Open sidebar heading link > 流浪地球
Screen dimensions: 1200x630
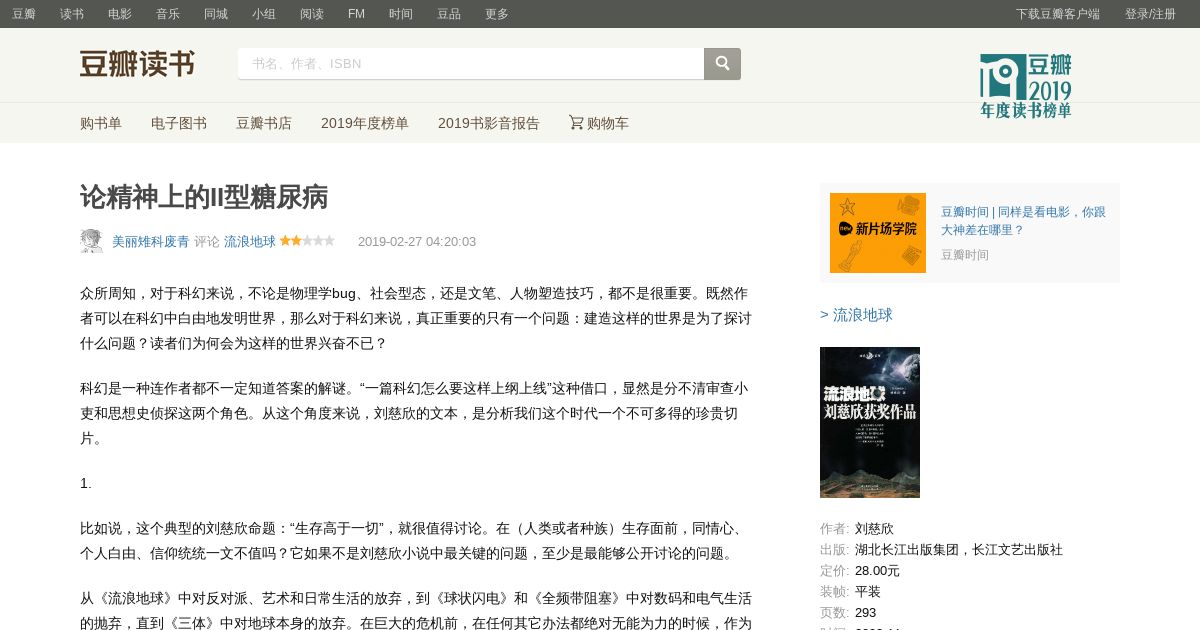point(856,315)
